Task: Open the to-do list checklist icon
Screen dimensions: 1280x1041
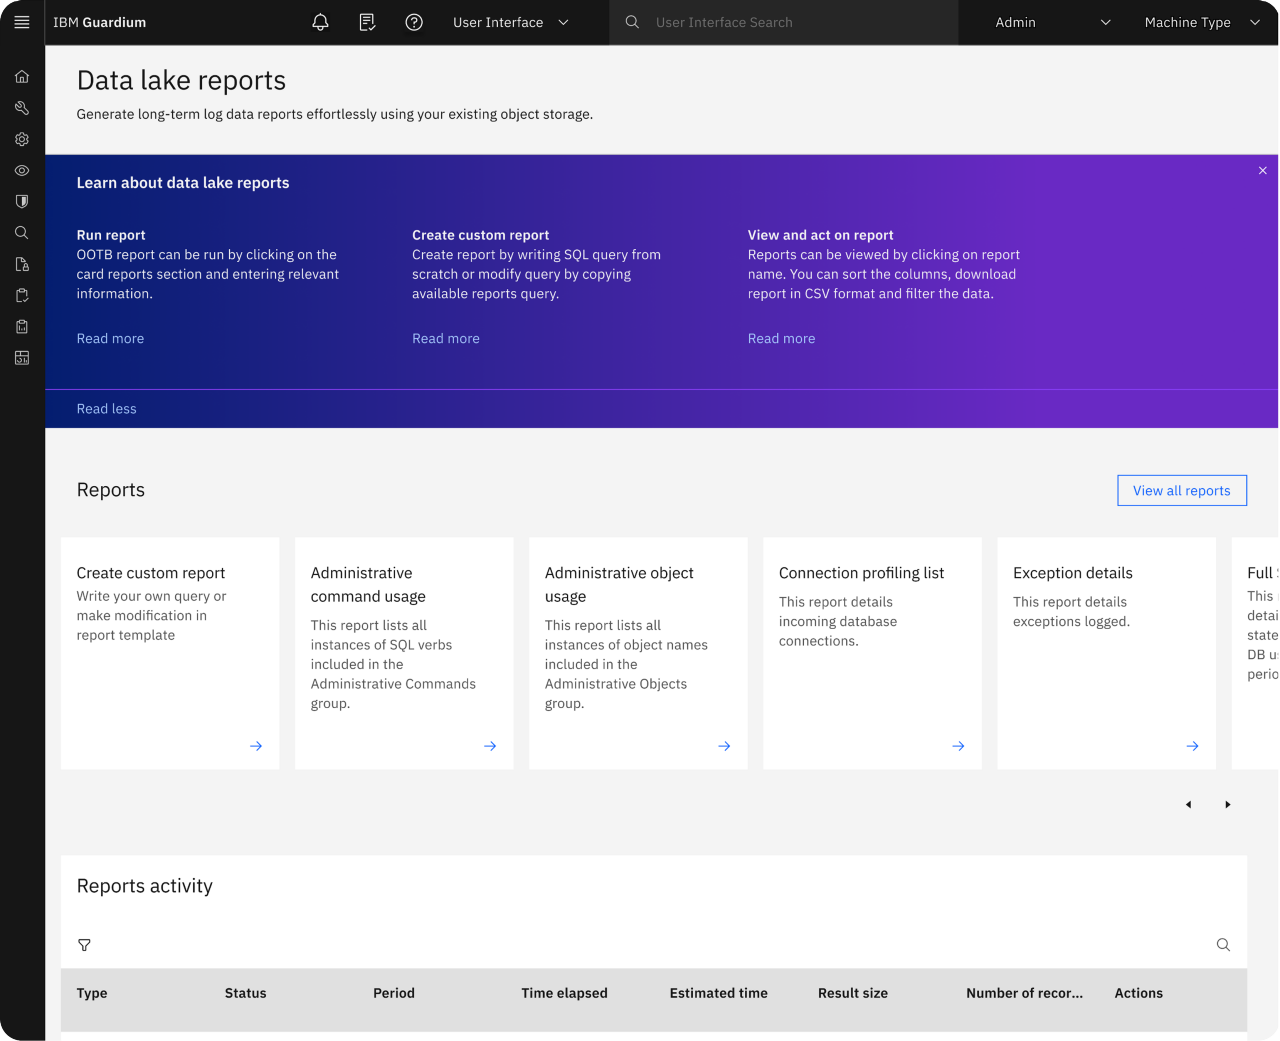Action: pyautogui.click(x=367, y=22)
